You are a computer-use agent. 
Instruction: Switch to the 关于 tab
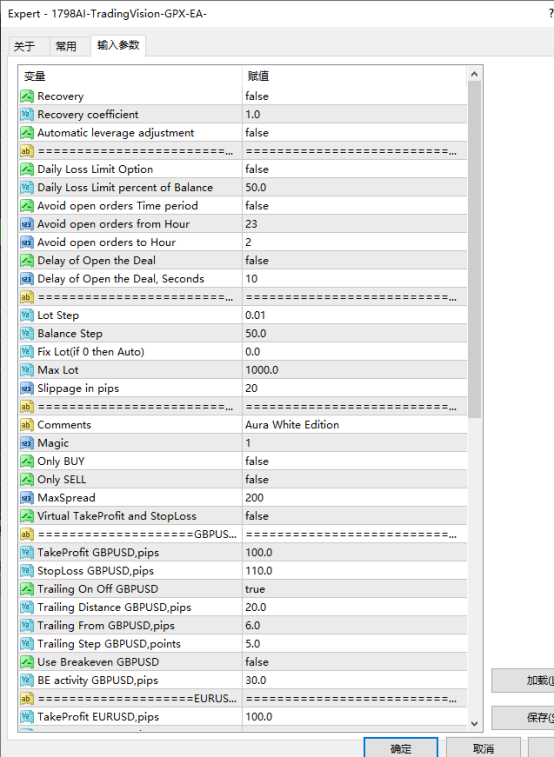click(25, 46)
